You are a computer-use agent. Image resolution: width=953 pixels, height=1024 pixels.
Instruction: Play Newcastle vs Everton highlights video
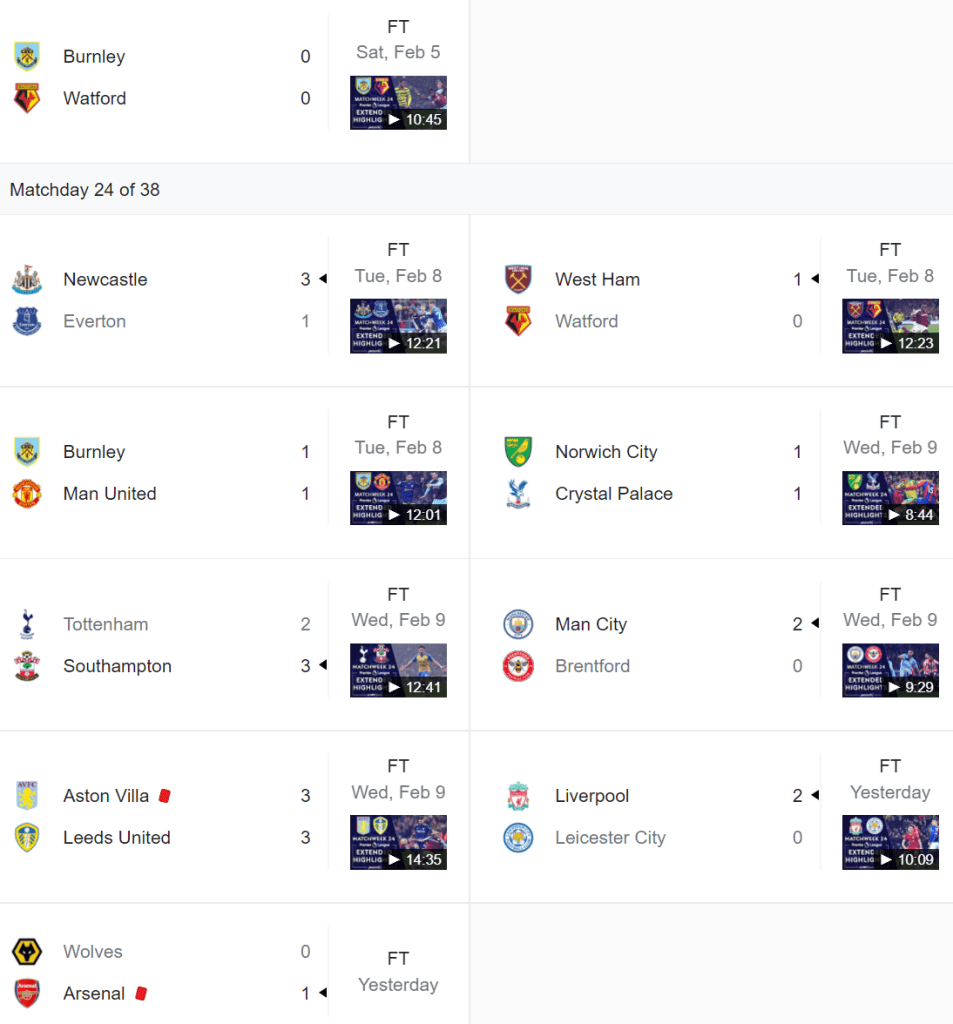[398, 326]
